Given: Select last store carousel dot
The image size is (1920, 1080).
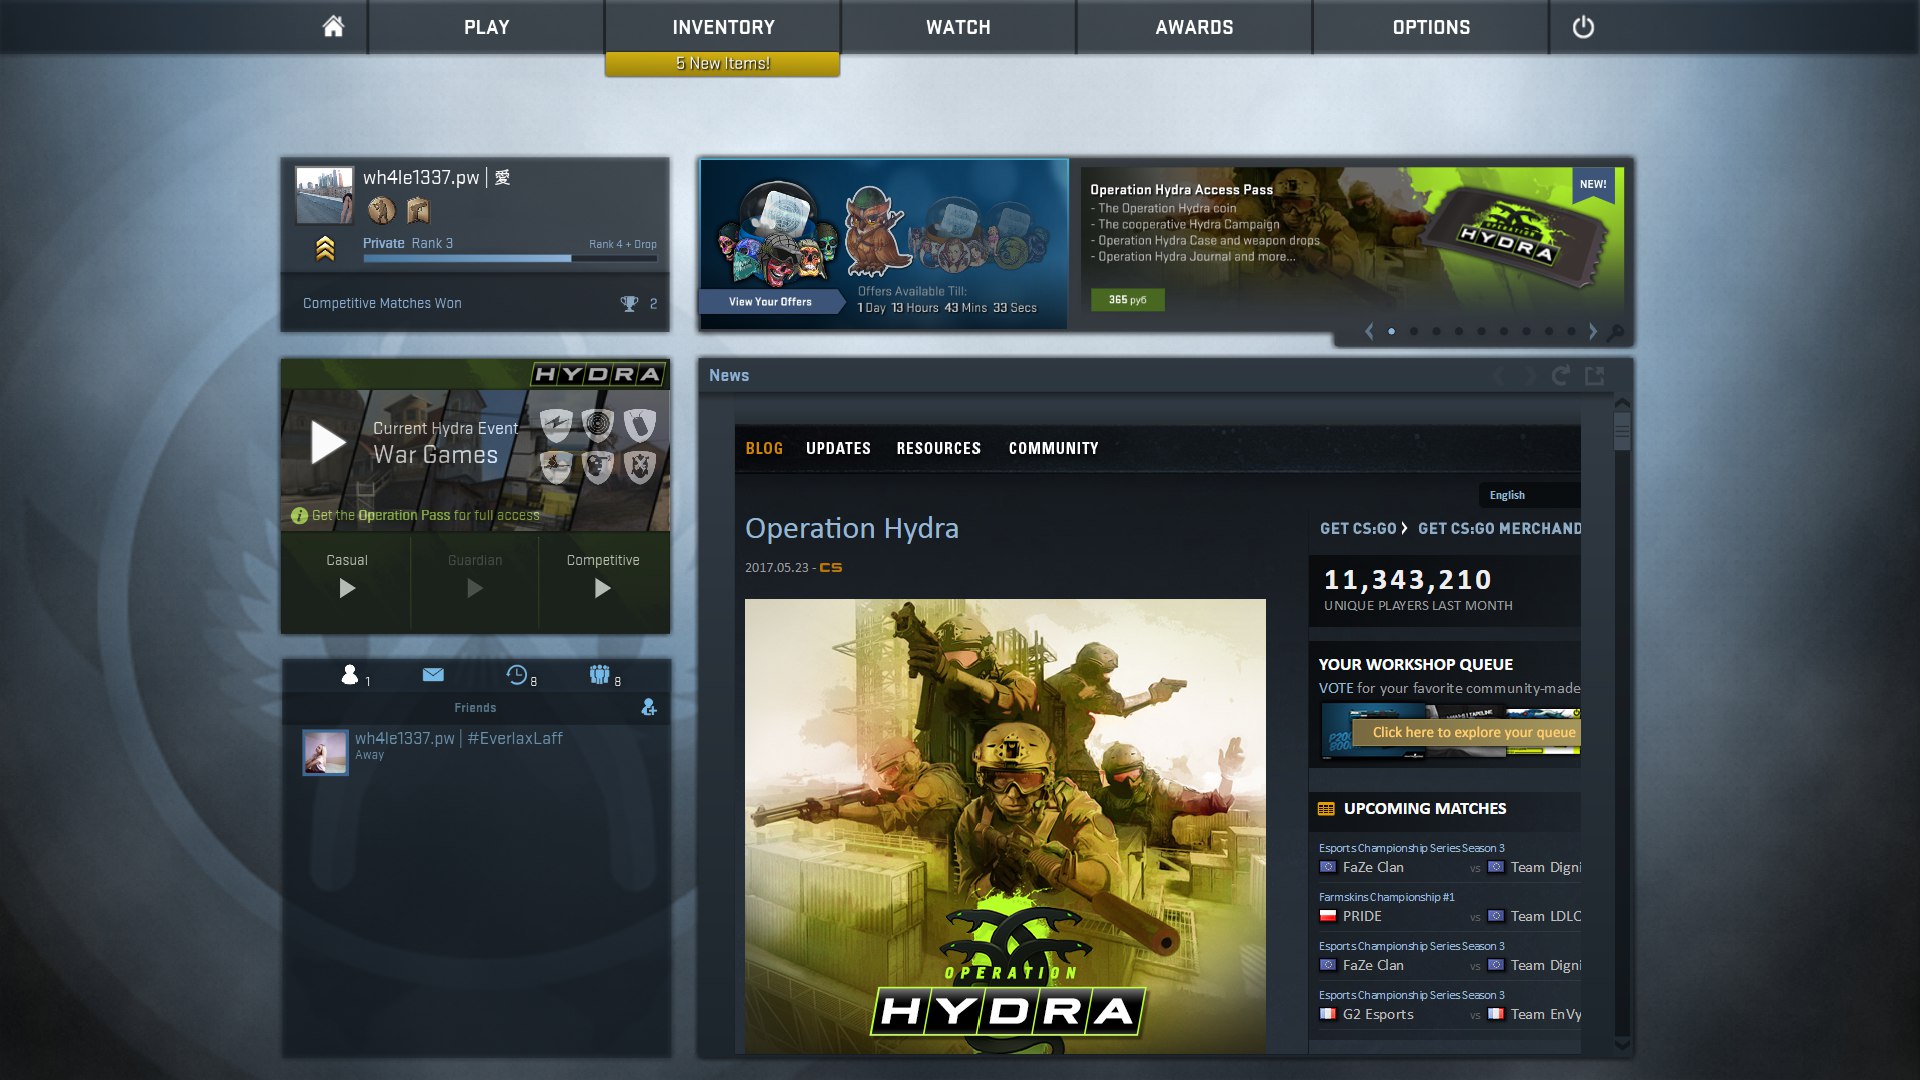Looking at the screenshot, I should pyautogui.click(x=1571, y=331).
